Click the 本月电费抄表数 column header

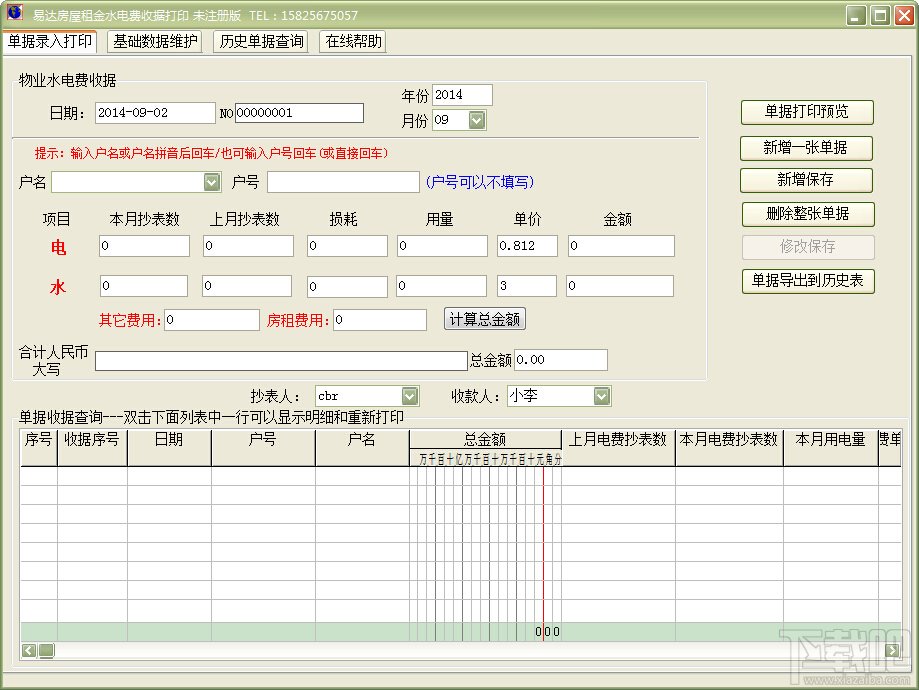pyautogui.click(x=729, y=448)
